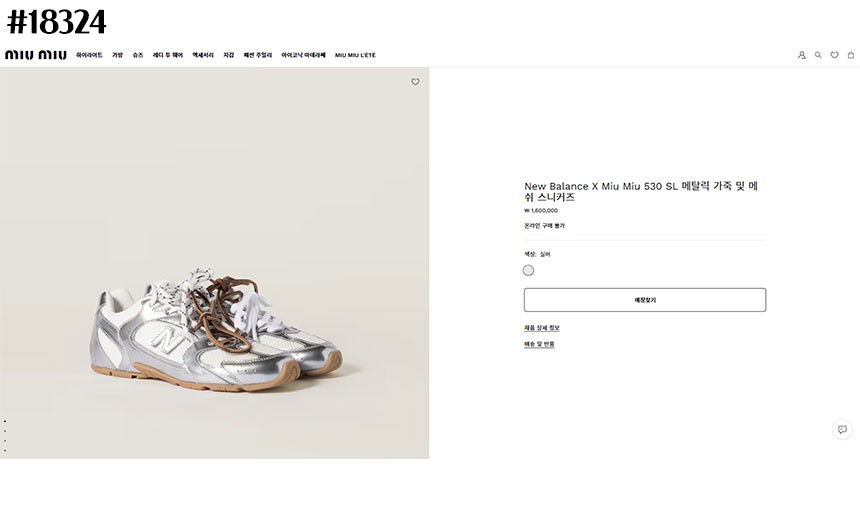860x517 pixels.
Task: Open the 하이라이트 menu
Action: (89, 55)
